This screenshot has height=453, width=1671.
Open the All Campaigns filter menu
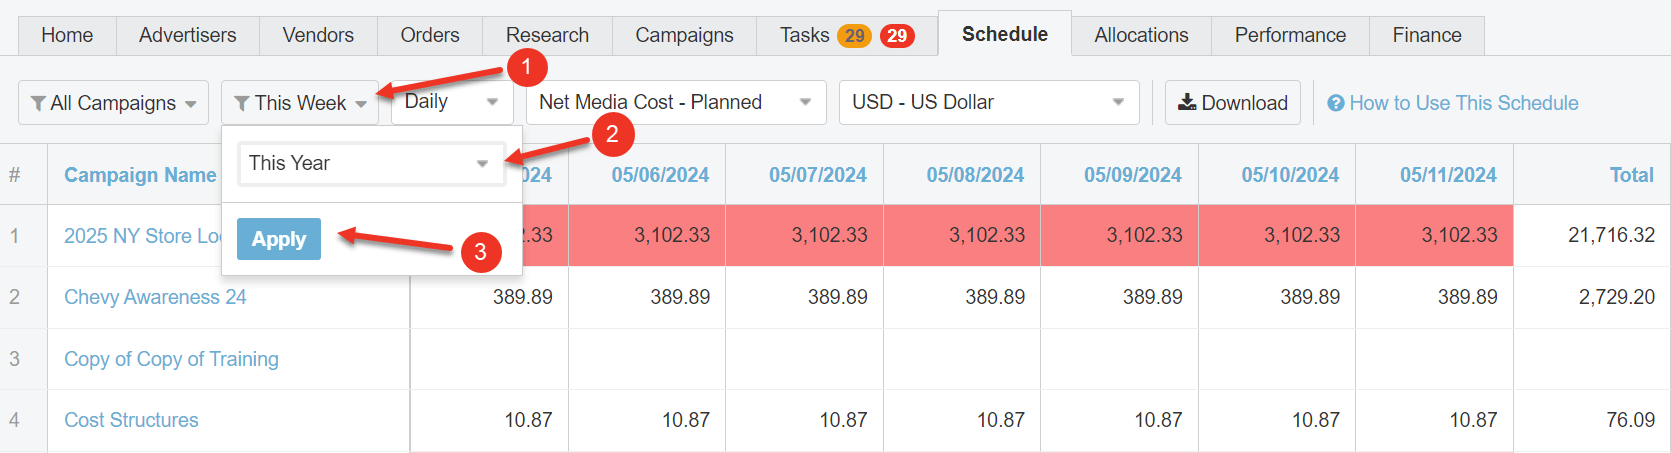click(113, 103)
